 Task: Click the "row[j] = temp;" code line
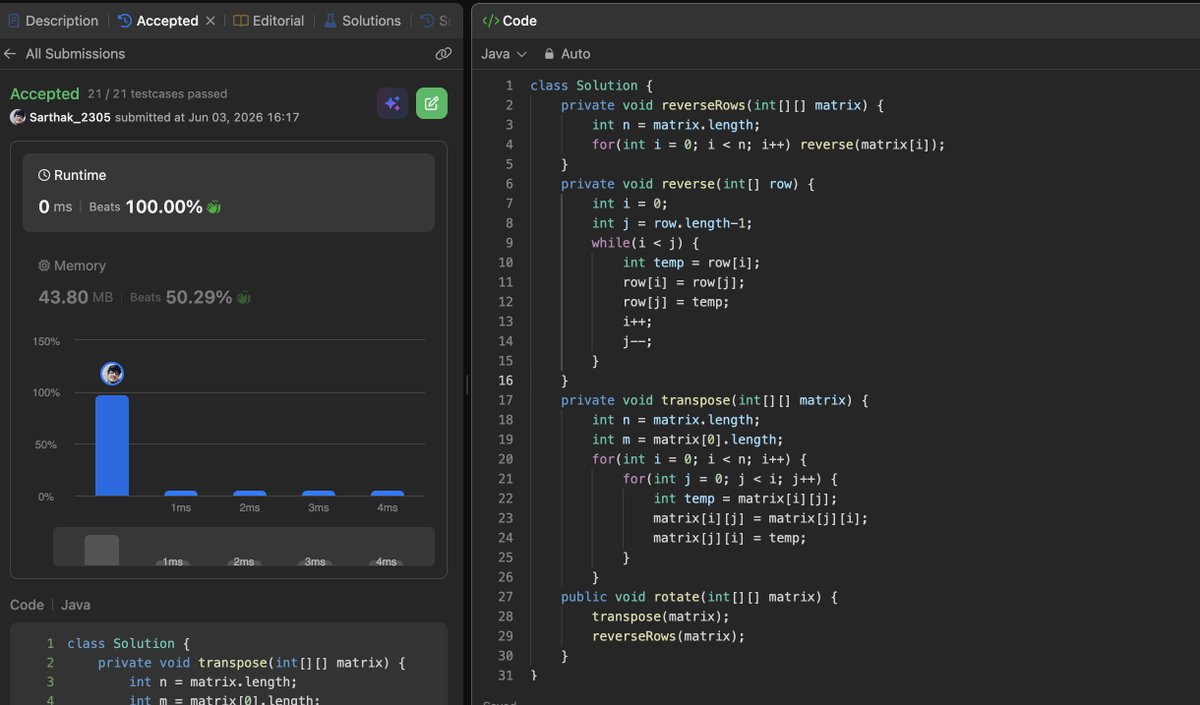676,302
